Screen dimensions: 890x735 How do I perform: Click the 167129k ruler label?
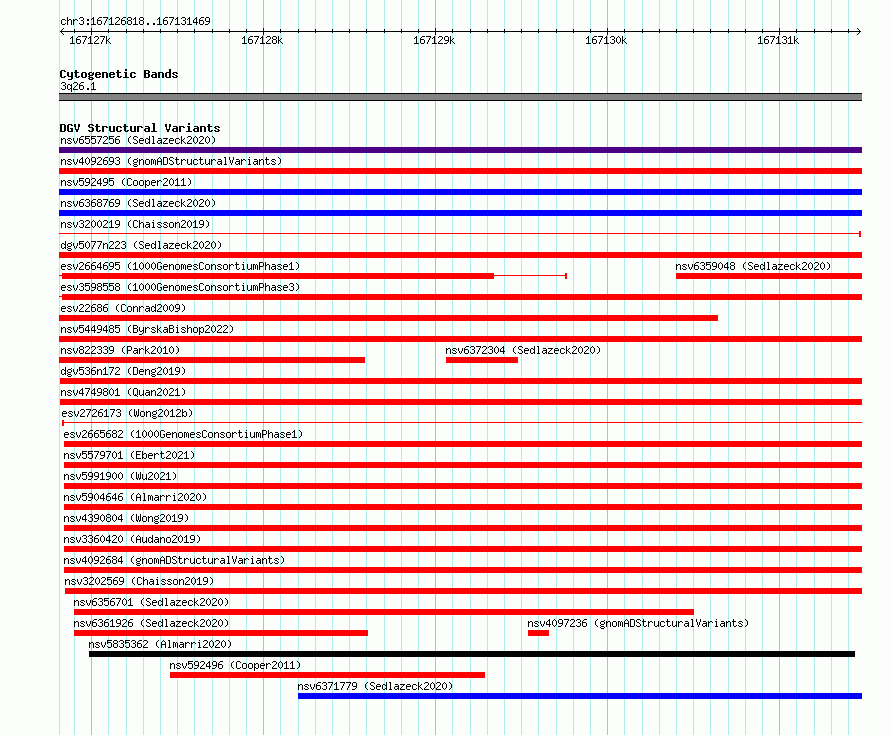tap(434, 40)
